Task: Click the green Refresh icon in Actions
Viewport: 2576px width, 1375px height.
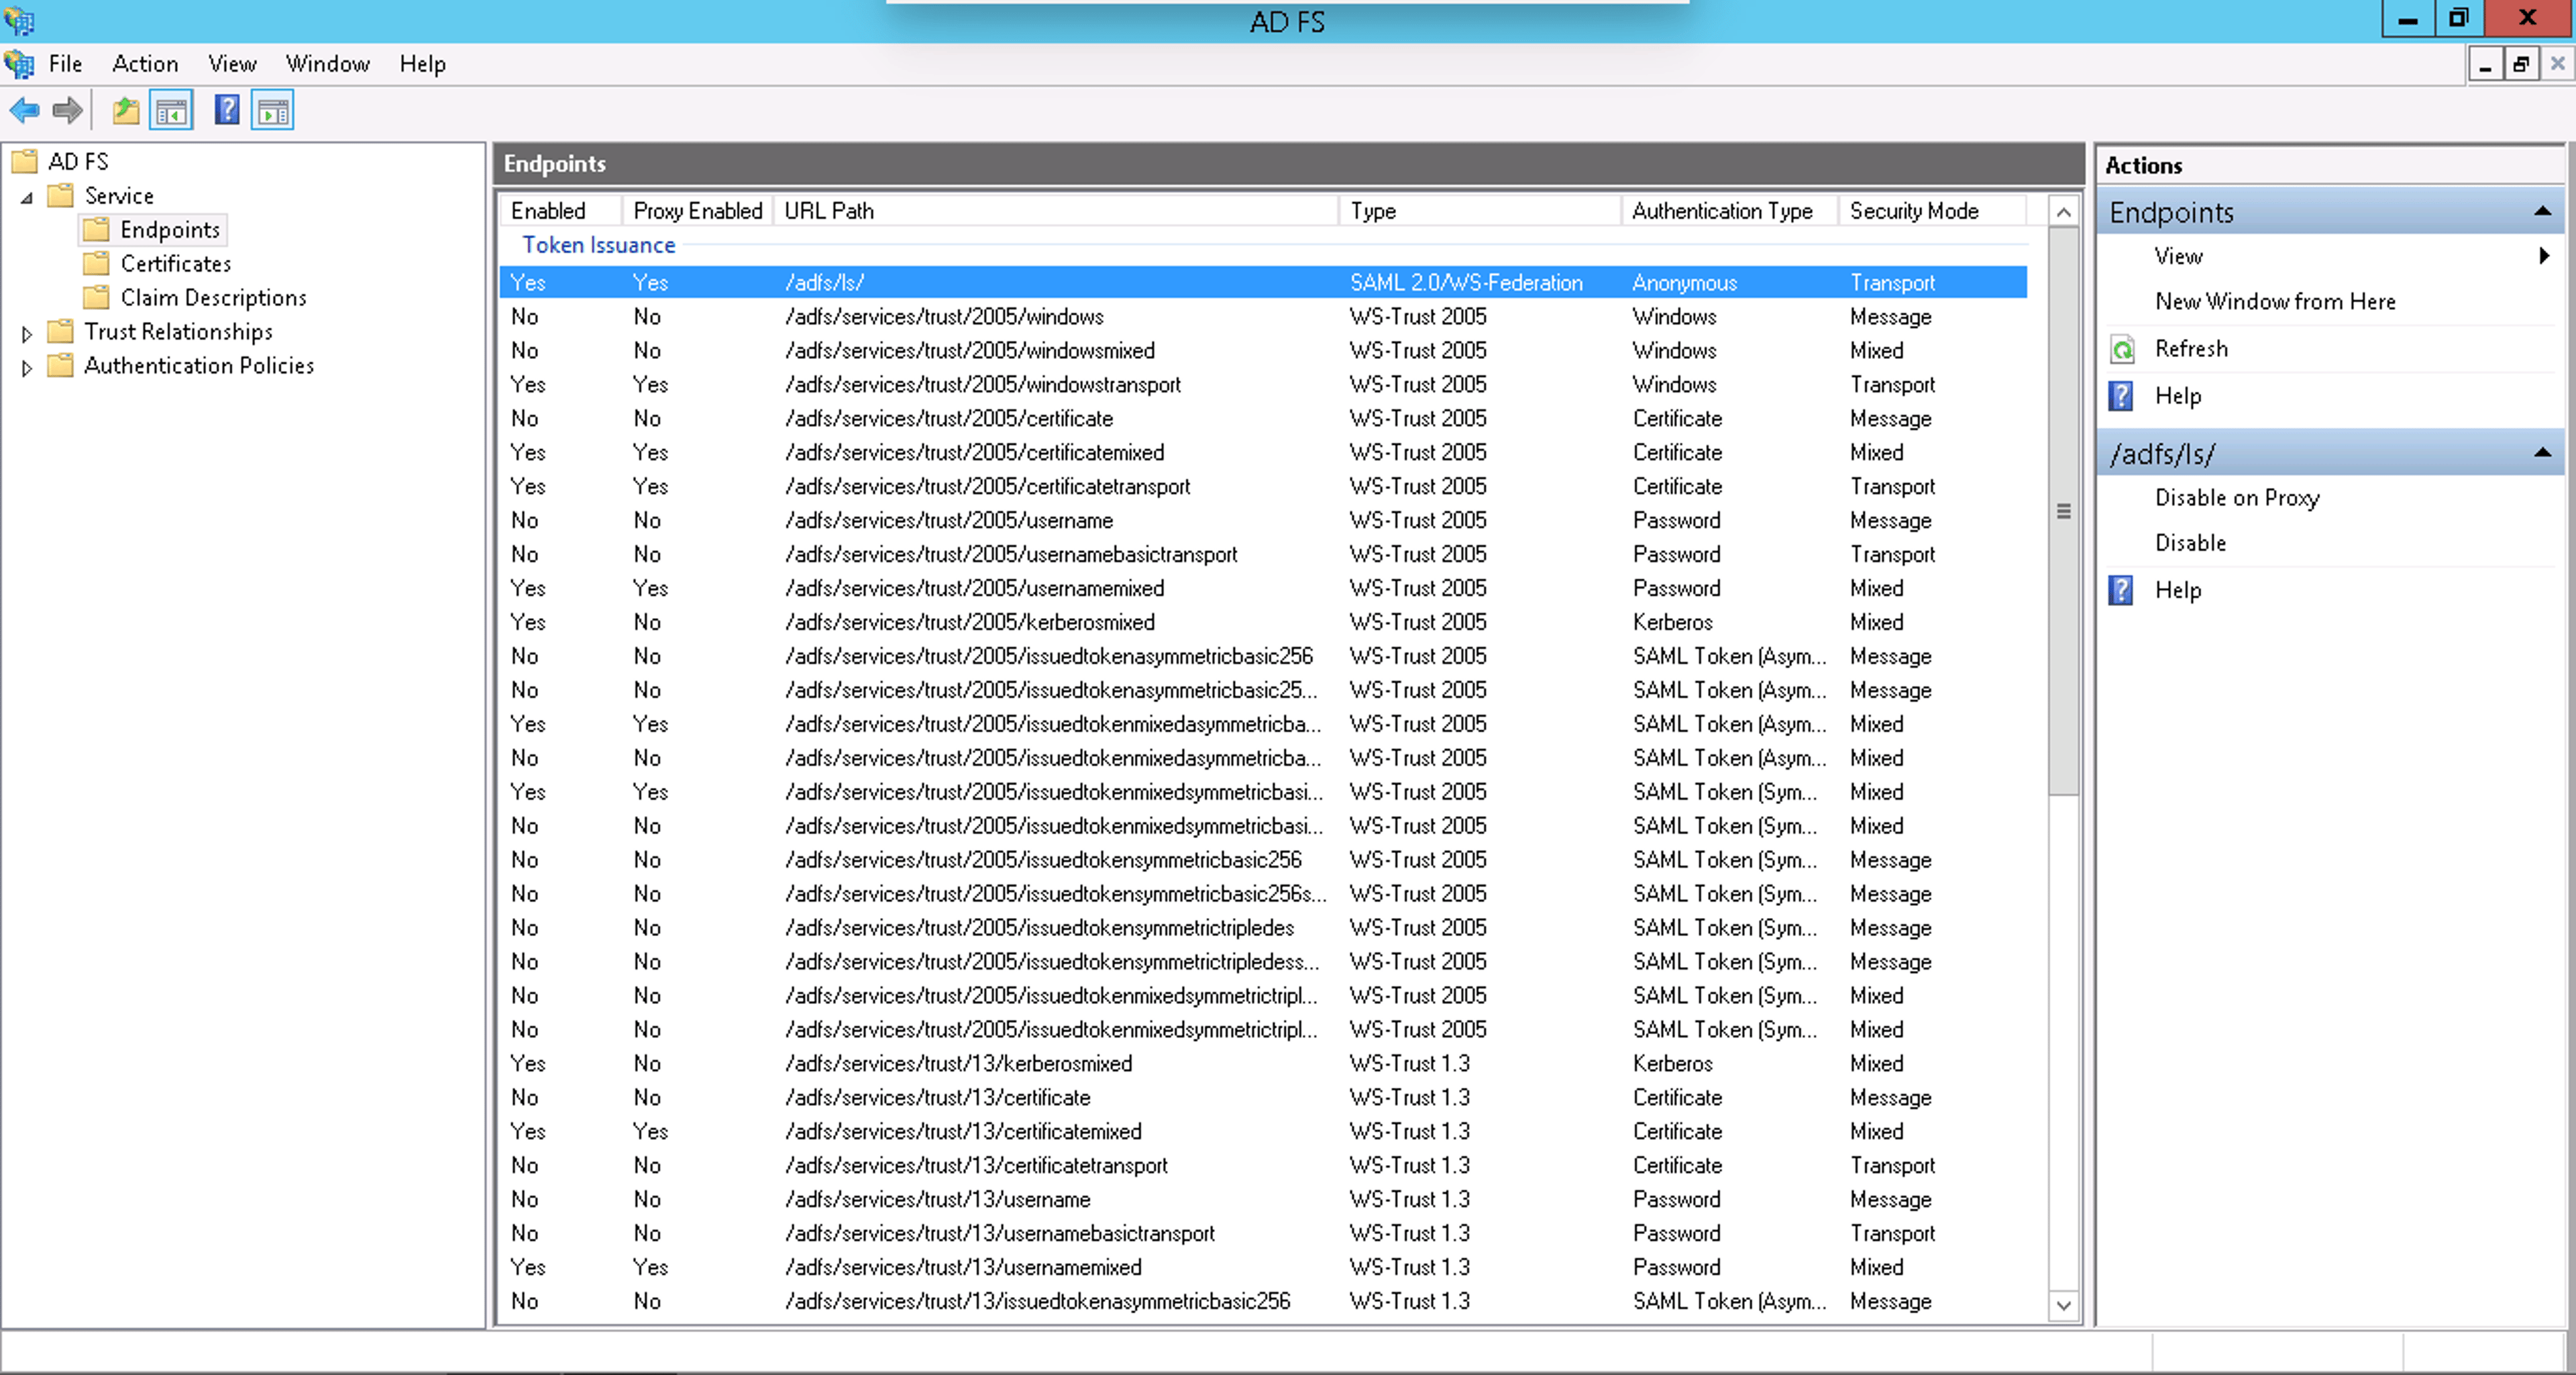Action: coord(2122,349)
